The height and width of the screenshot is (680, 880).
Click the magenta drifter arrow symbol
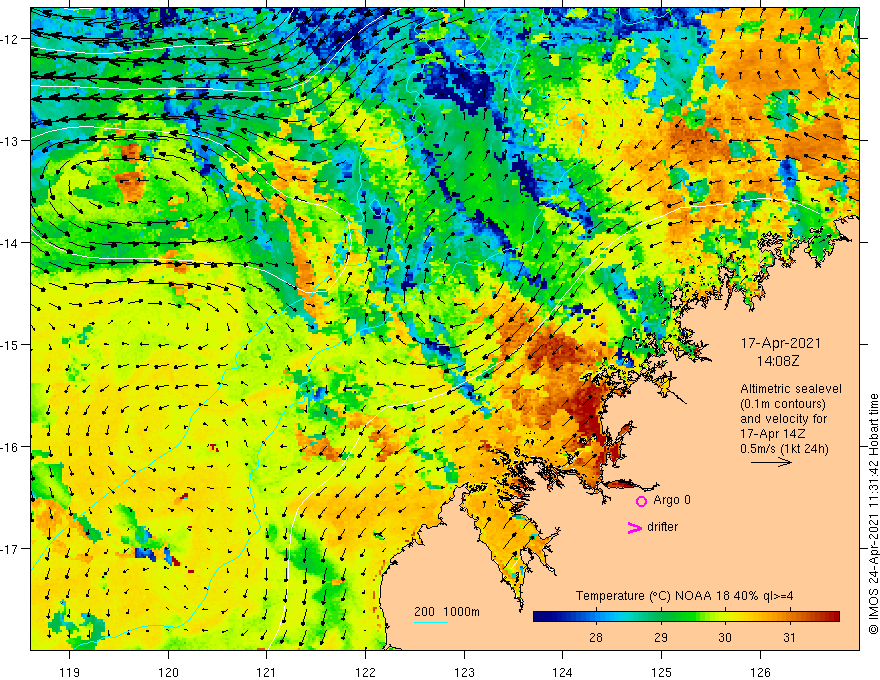coord(635,527)
